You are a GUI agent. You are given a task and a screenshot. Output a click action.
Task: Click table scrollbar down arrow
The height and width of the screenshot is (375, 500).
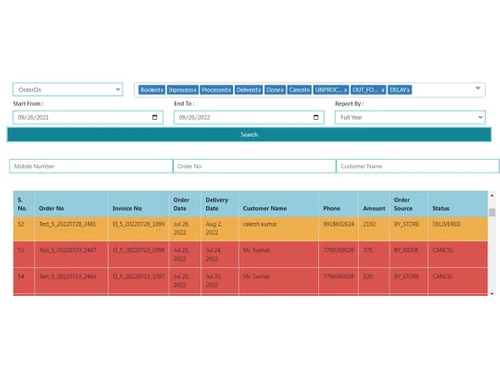(492, 294)
